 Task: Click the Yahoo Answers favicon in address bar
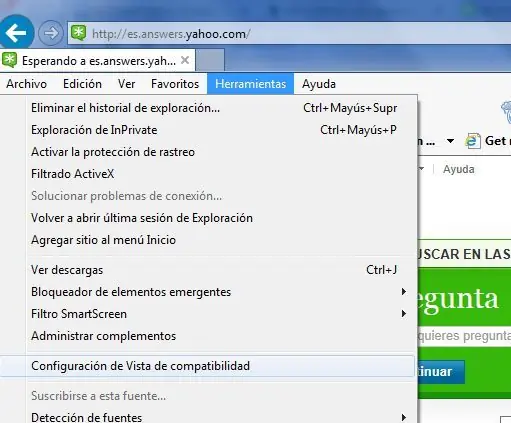(x=79, y=33)
